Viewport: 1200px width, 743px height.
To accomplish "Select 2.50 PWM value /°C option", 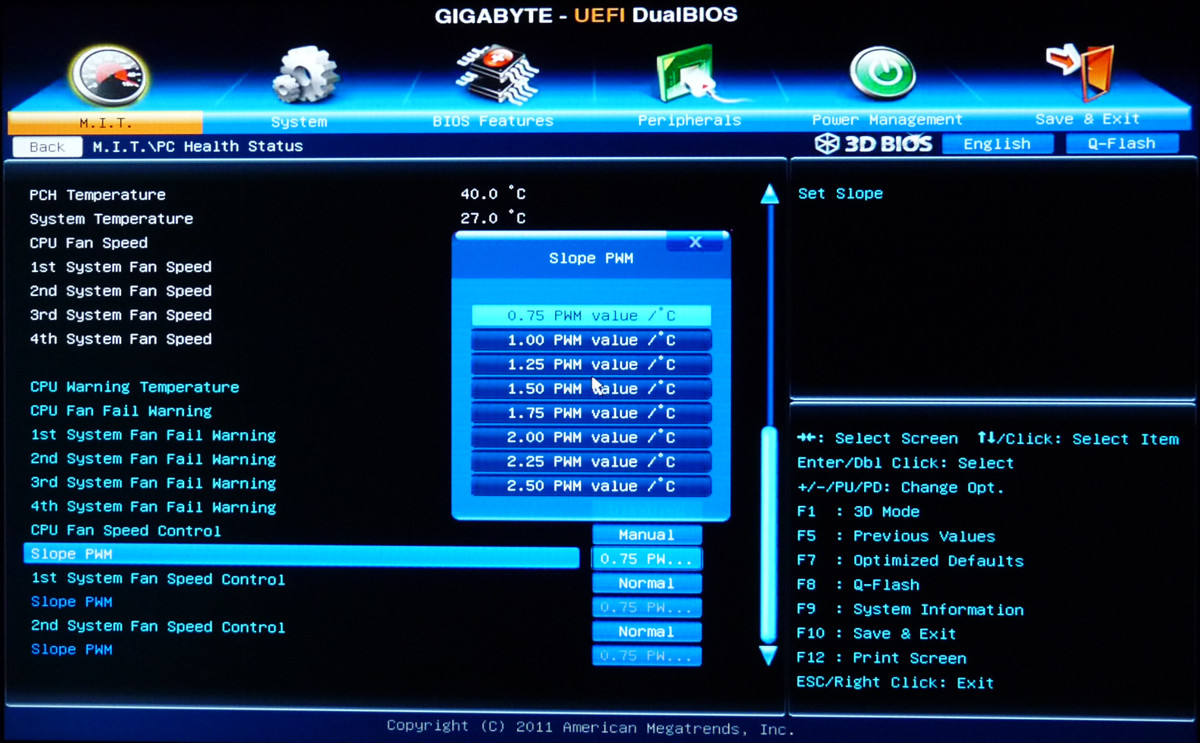I will [x=591, y=487].
